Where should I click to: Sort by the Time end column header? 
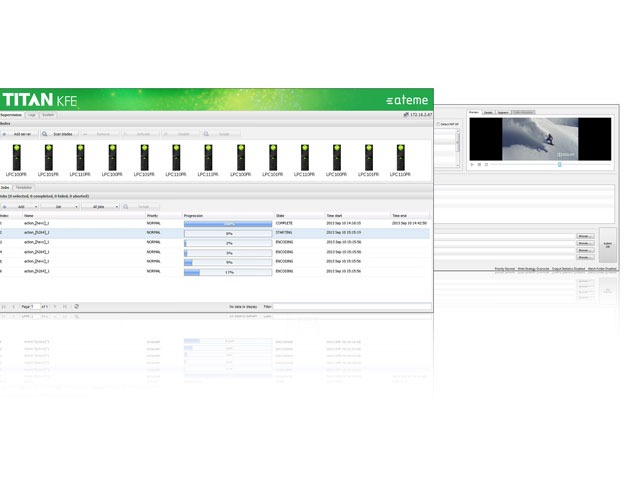pos(410,216)
